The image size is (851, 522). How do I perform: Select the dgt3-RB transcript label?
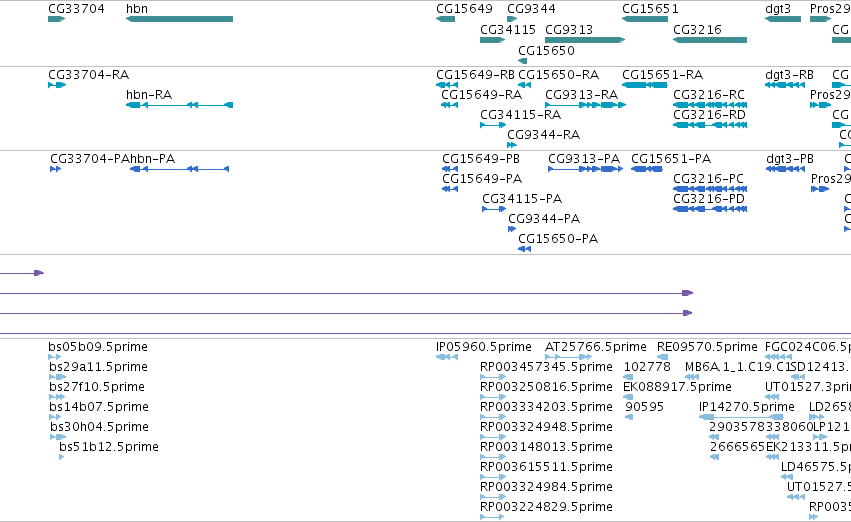tap(789, 74)
